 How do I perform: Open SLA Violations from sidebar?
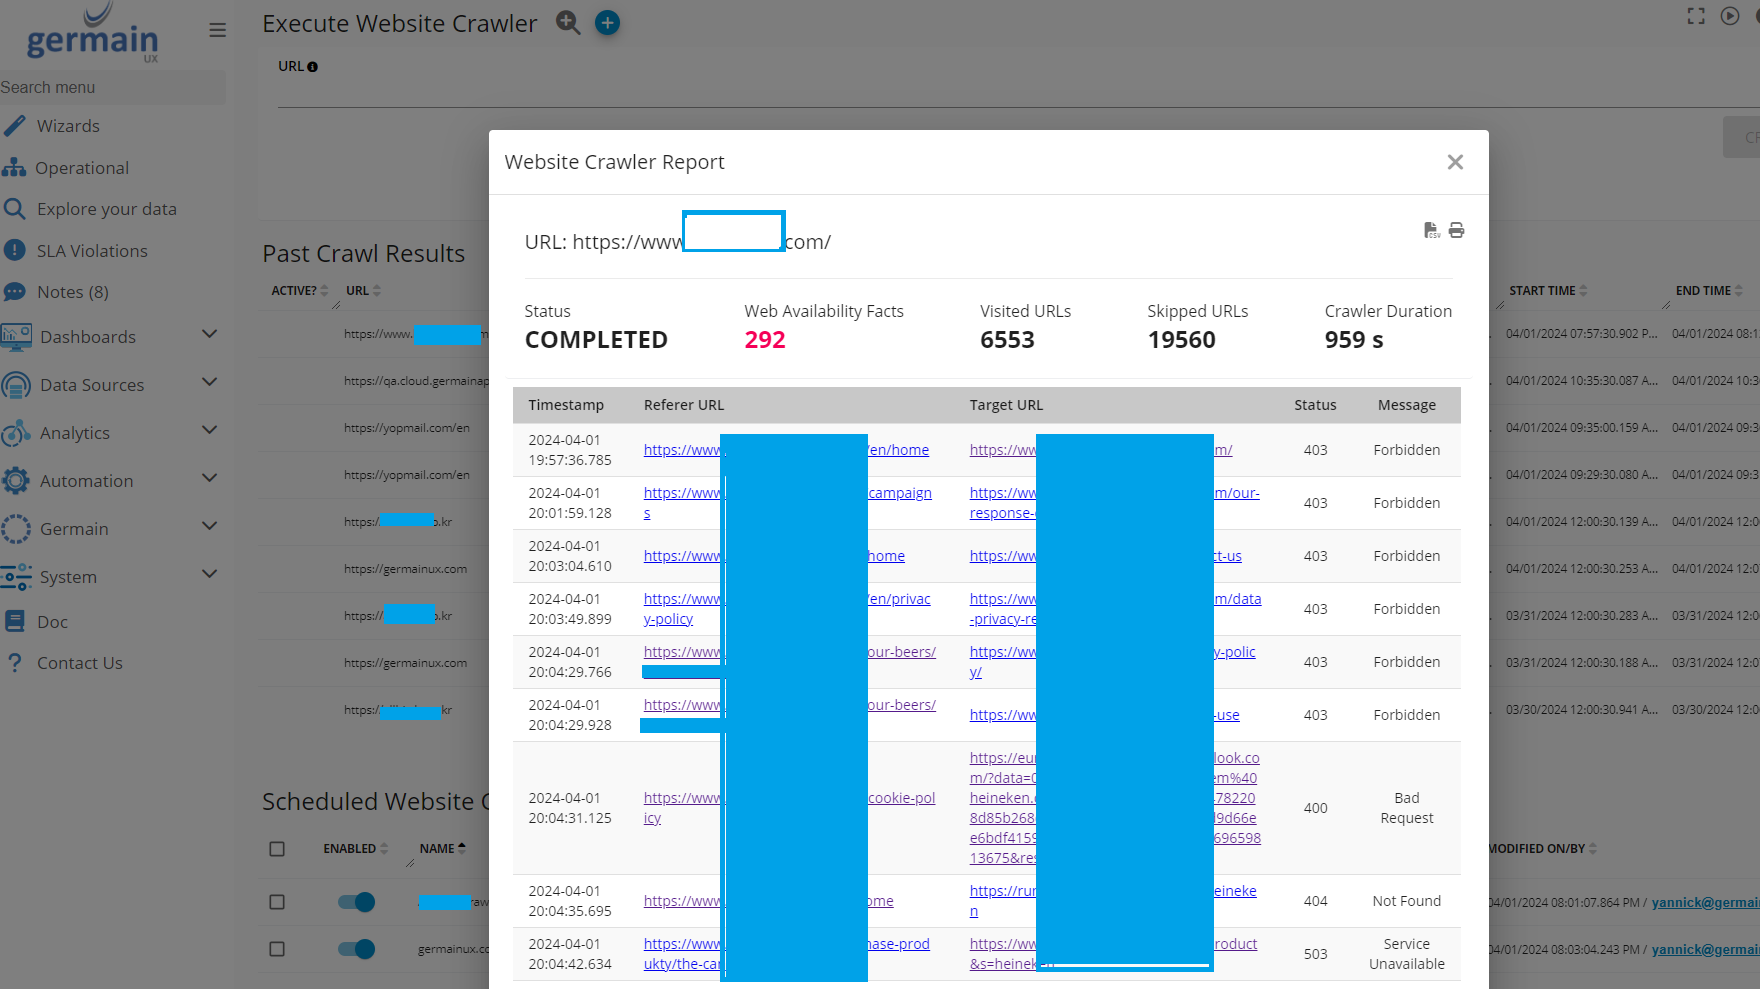point(92,251)
